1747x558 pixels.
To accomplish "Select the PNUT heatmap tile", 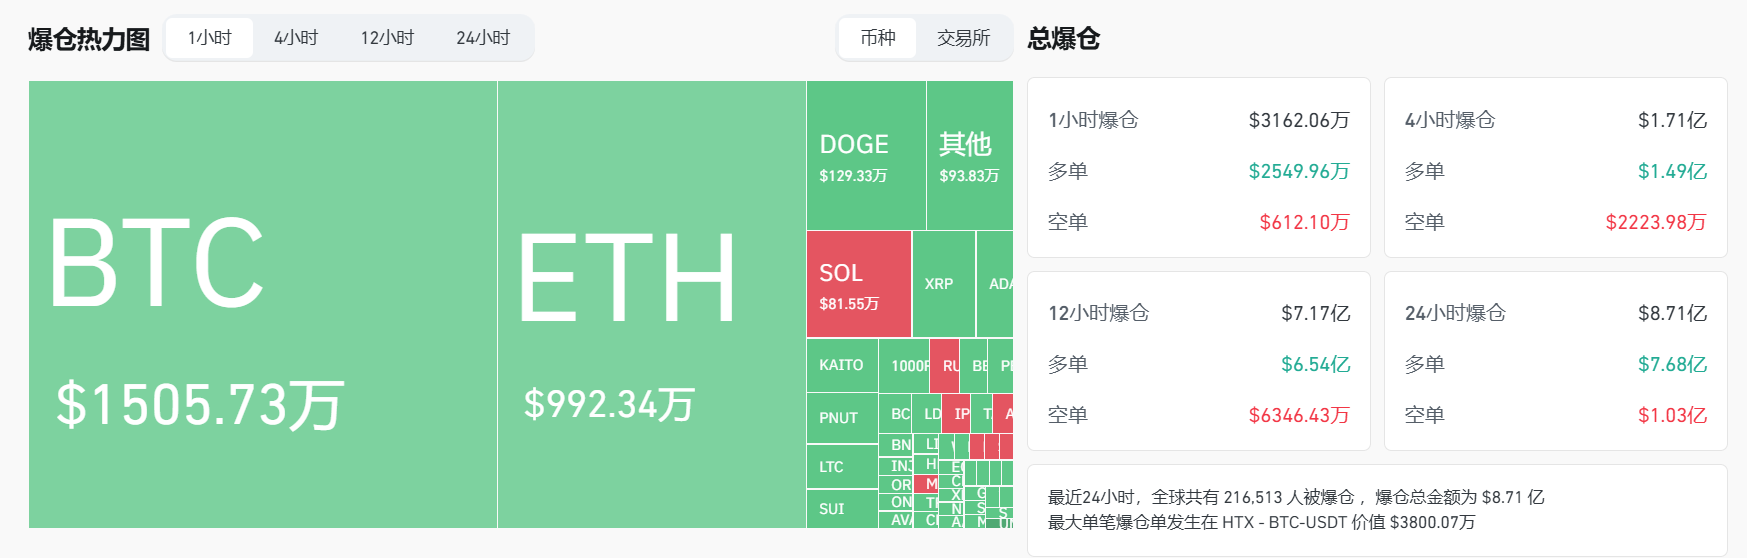I will 842,418.
